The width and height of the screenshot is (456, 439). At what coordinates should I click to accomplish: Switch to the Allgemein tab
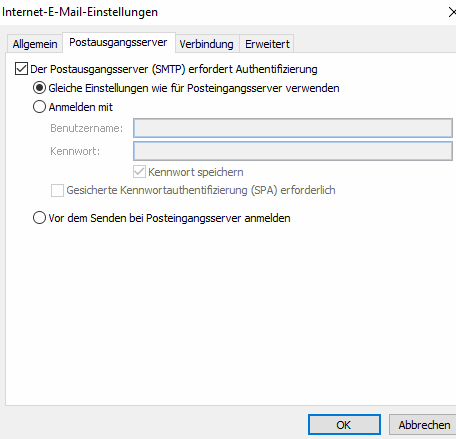coord(35,44)
